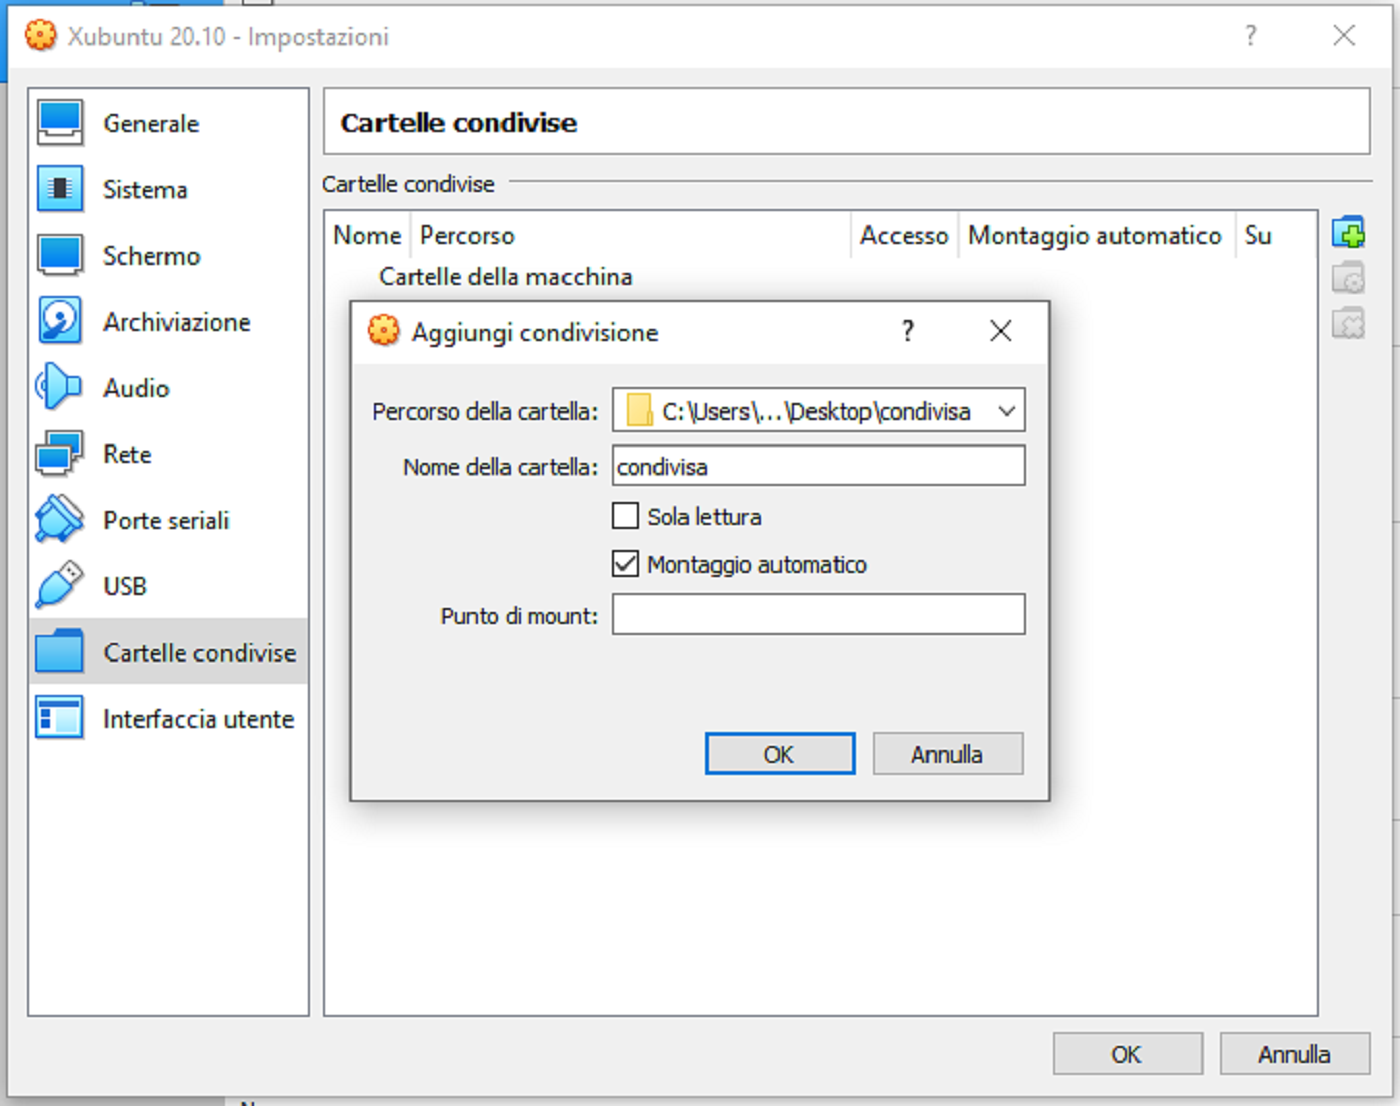The image size is (1400, 1106).
Task: Select the Accesso column header
Action: coord(903,235)
